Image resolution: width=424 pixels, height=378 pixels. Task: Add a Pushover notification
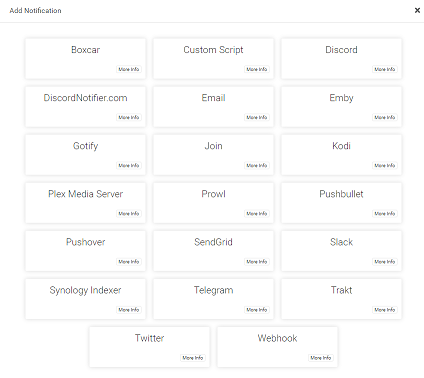click(x=85, y=251)
